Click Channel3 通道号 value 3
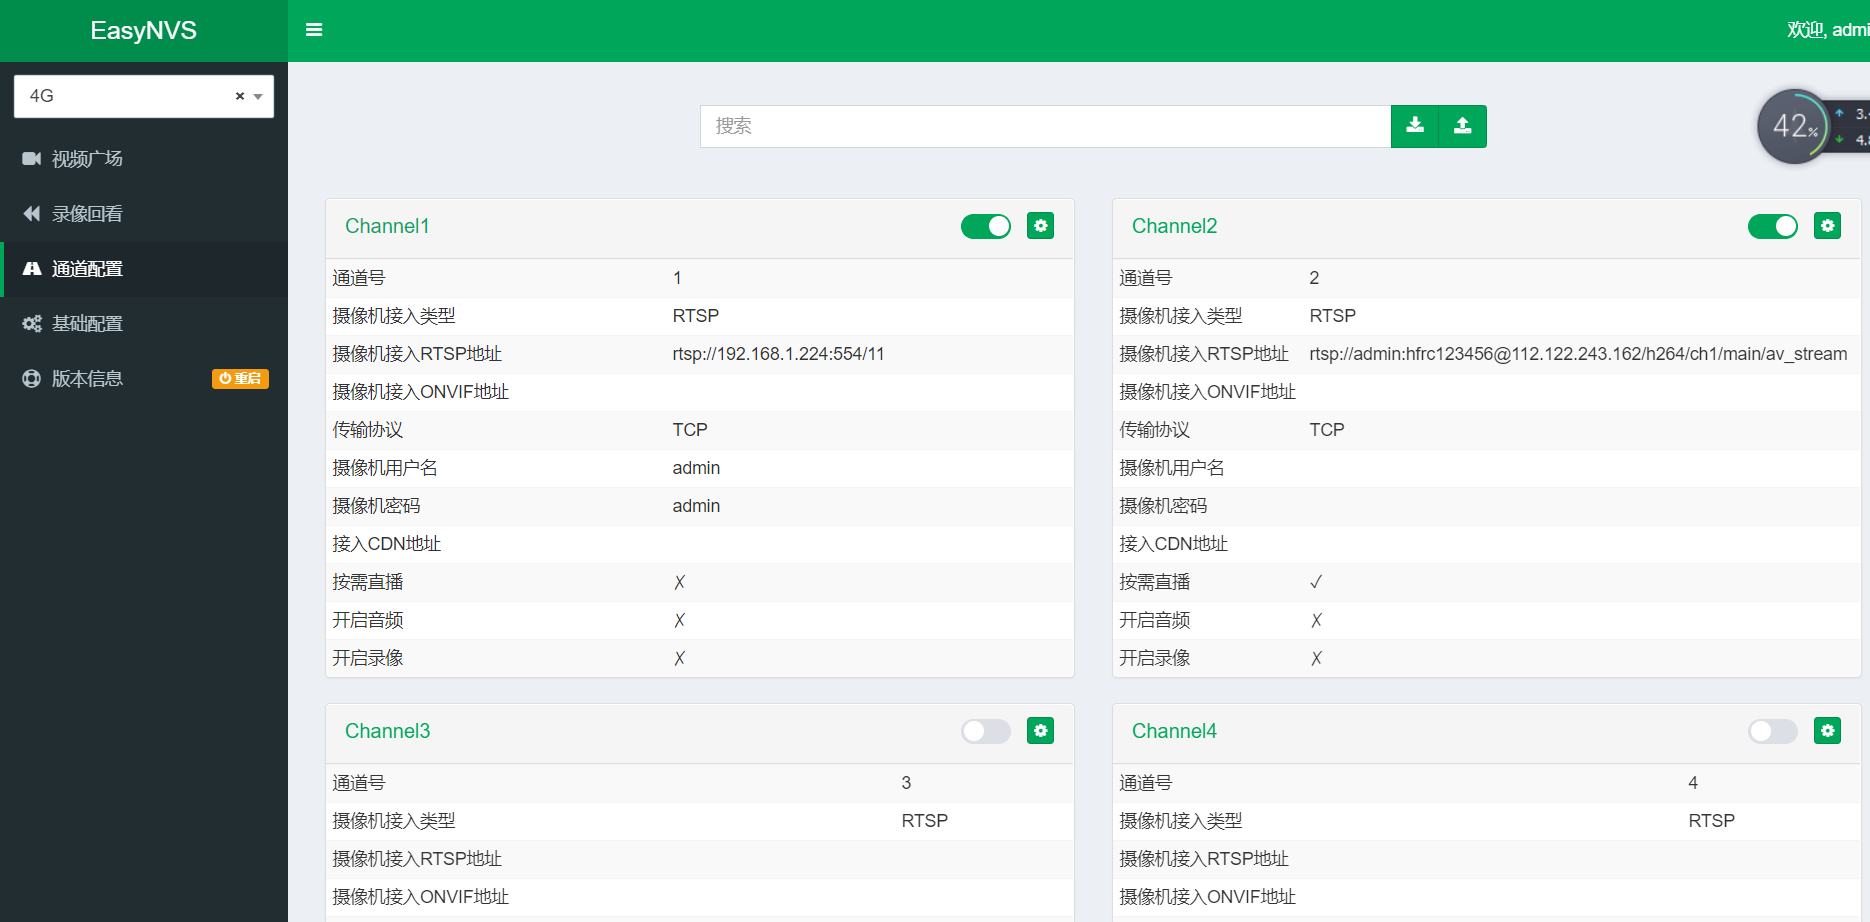This screenshot has width=1870, height=922. pyautogui.click(x=906, y=783)
